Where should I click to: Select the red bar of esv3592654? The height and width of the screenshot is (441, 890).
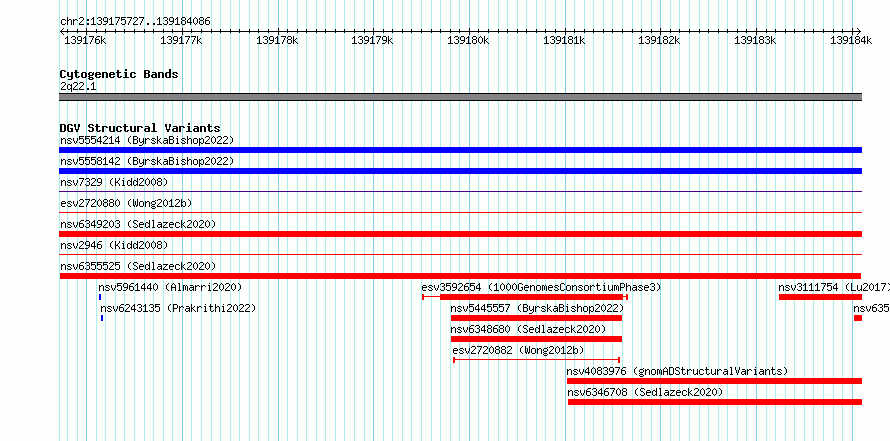point(531,297)
